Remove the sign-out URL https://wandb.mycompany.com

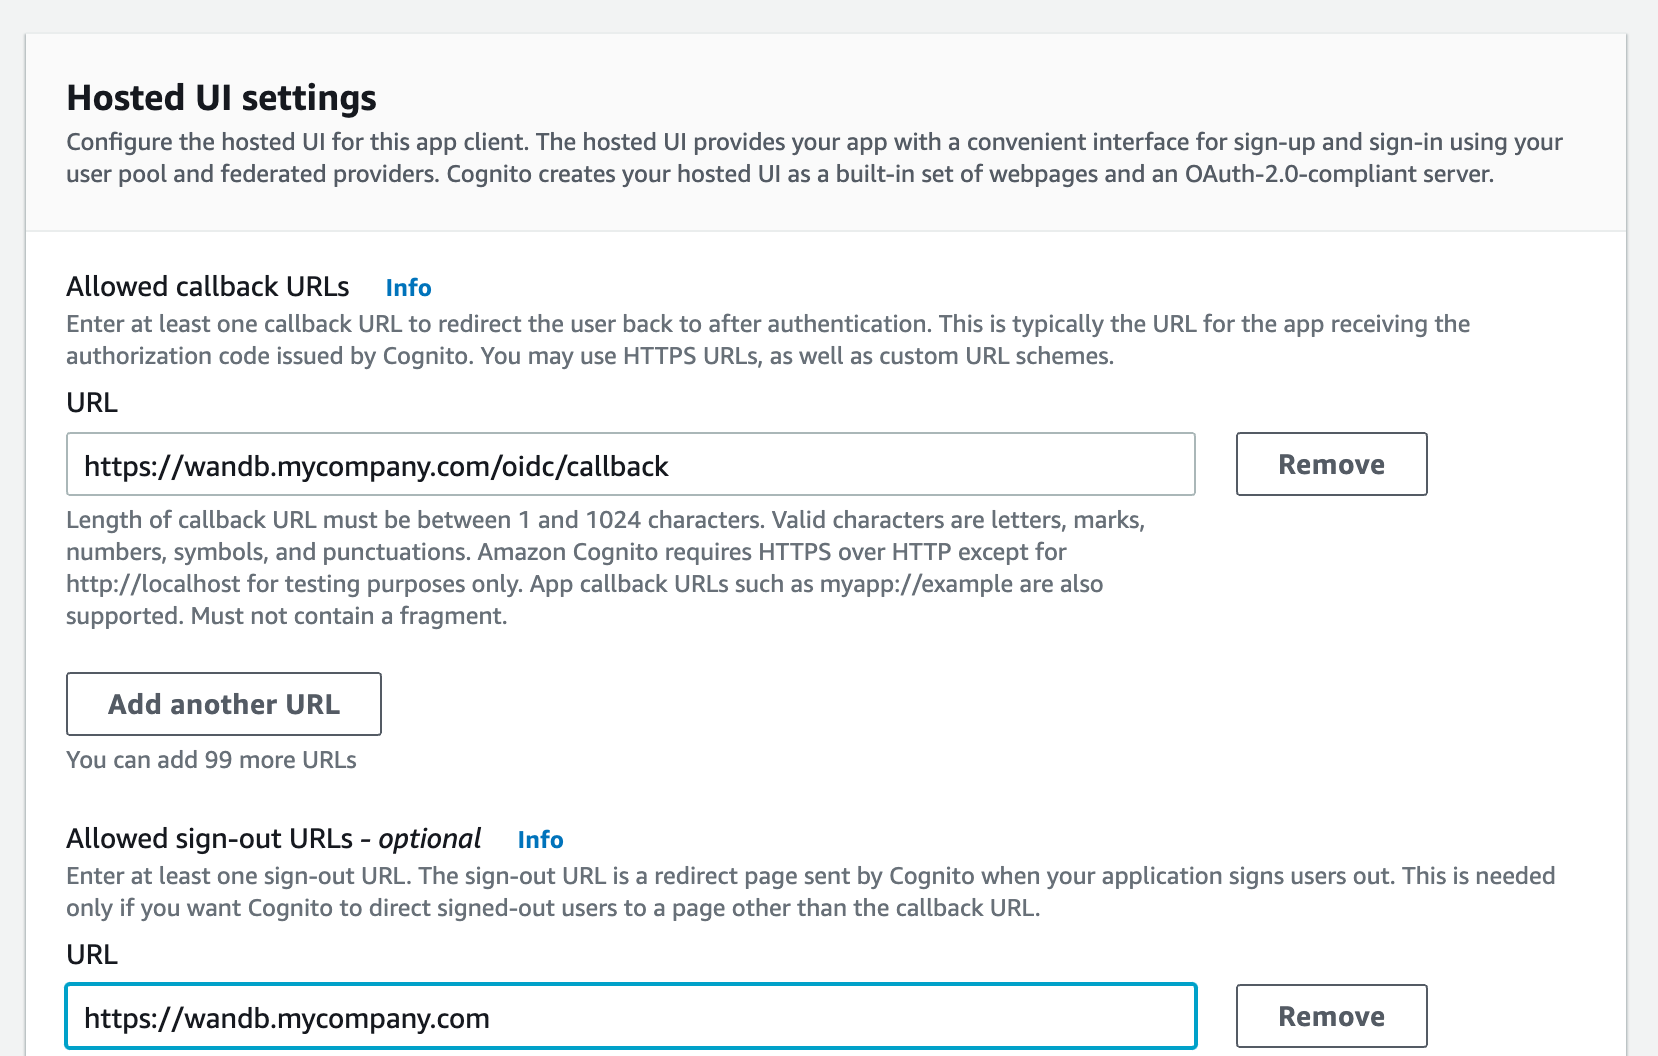click(1330, 1016)
